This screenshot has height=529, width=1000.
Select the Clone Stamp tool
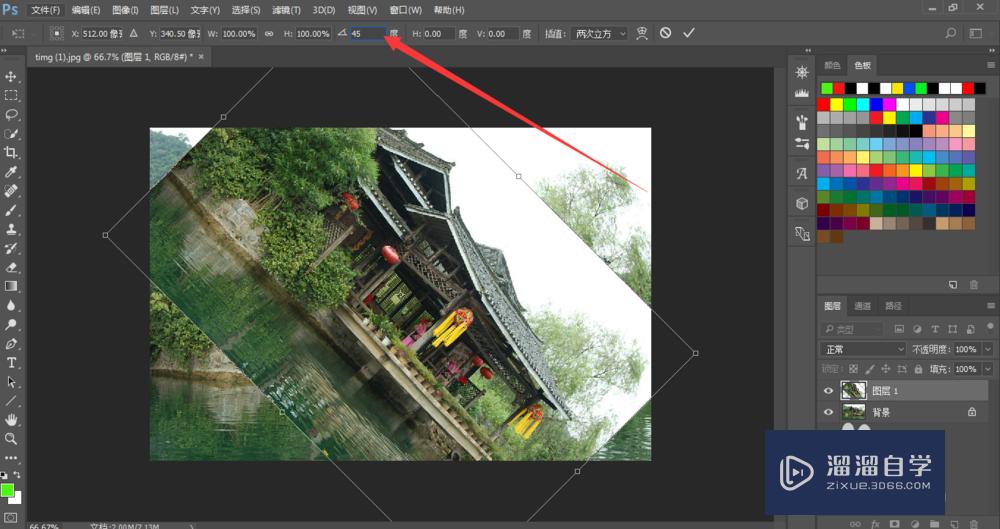(11, 229)
